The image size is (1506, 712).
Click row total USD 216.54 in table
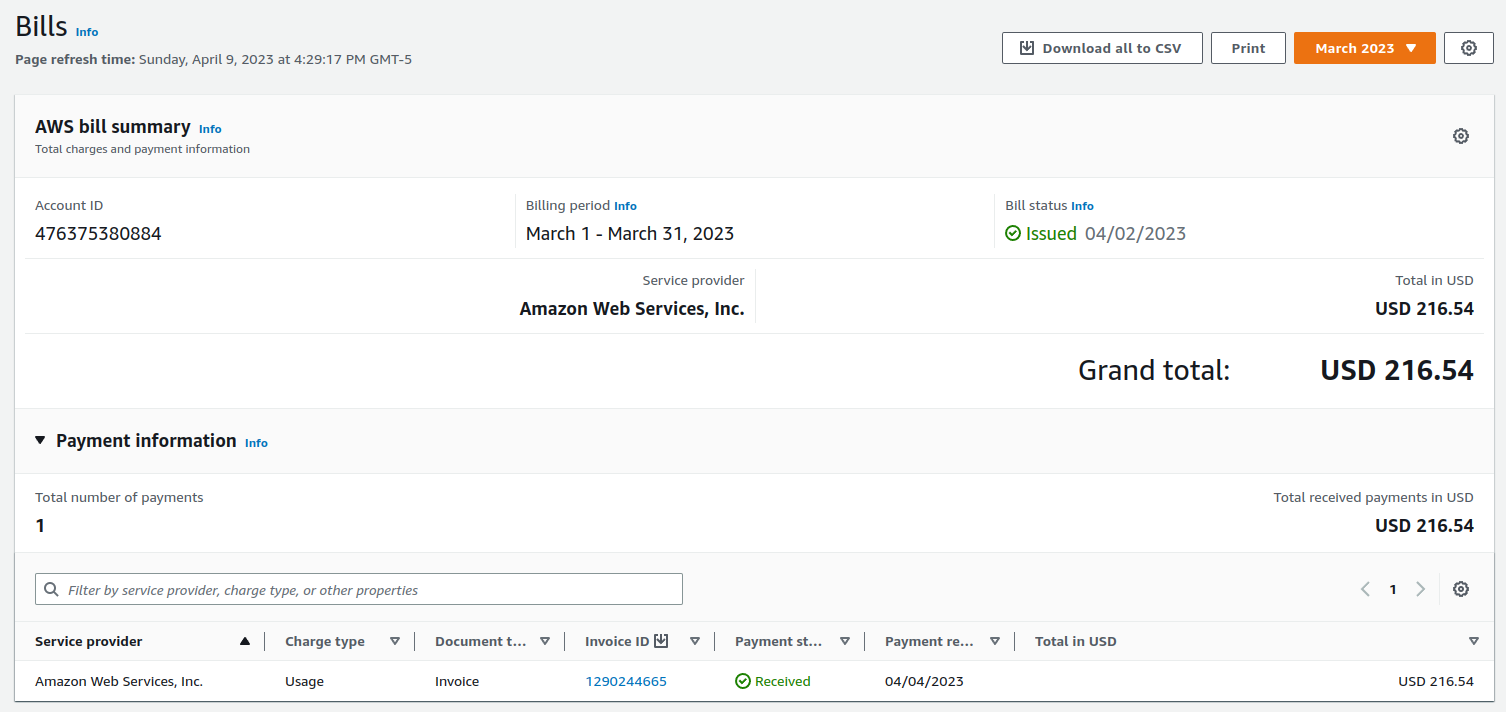click(1436, 681)
